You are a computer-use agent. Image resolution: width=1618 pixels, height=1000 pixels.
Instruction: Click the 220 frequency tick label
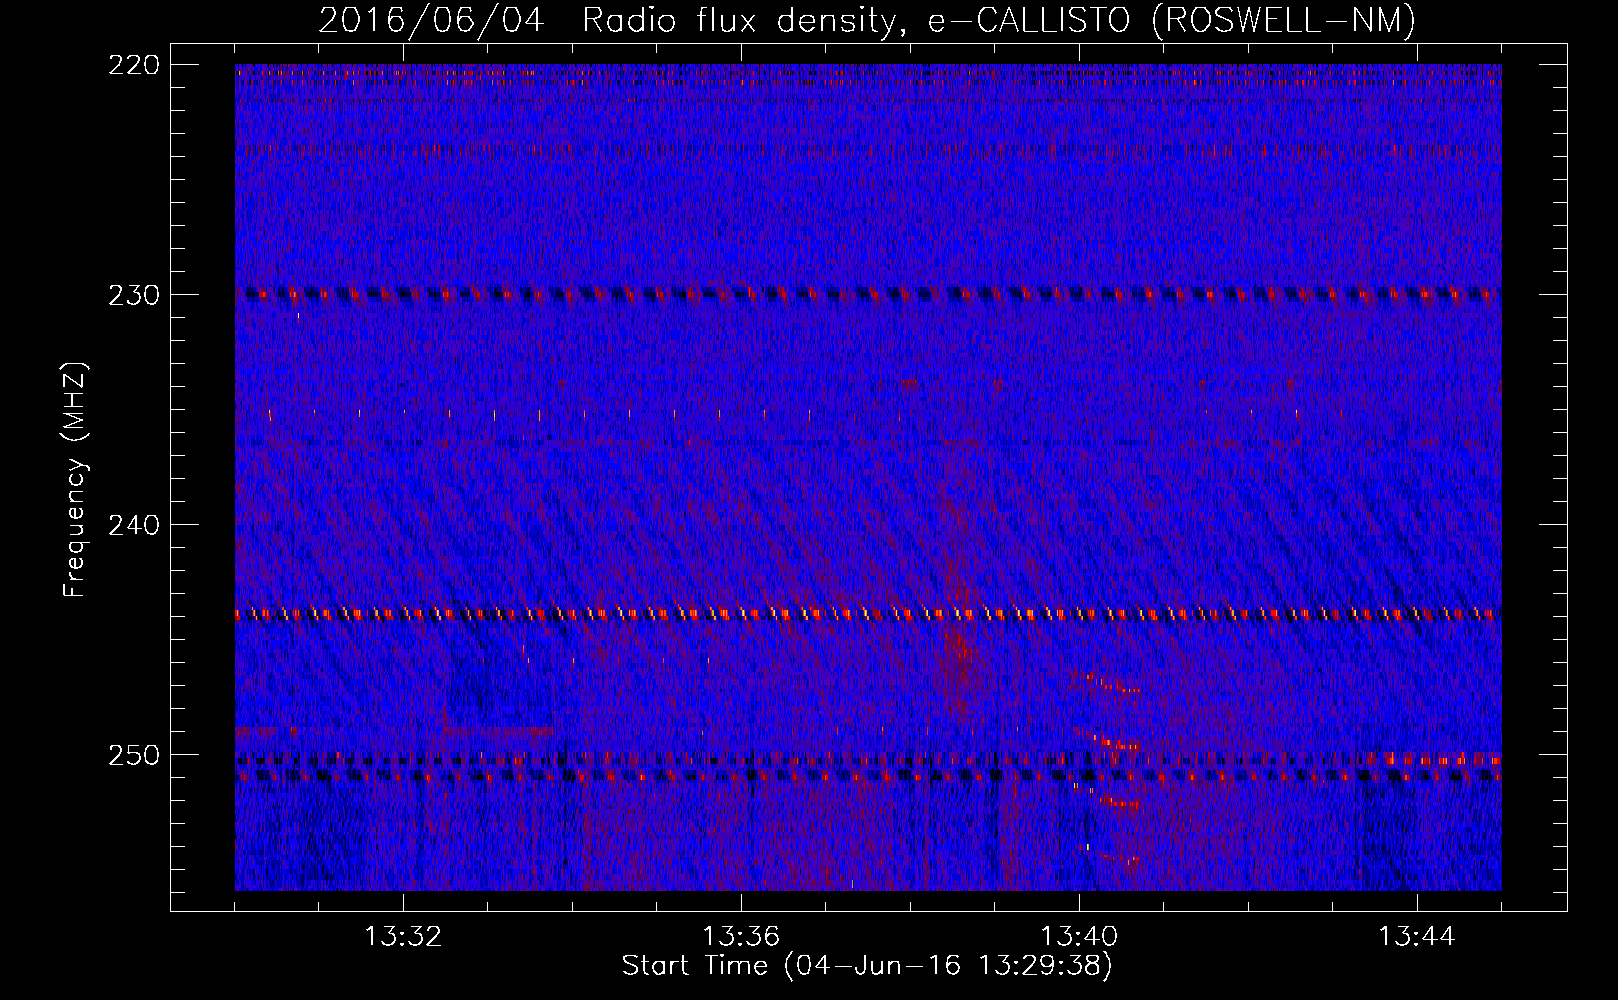[x=133, y=65]
